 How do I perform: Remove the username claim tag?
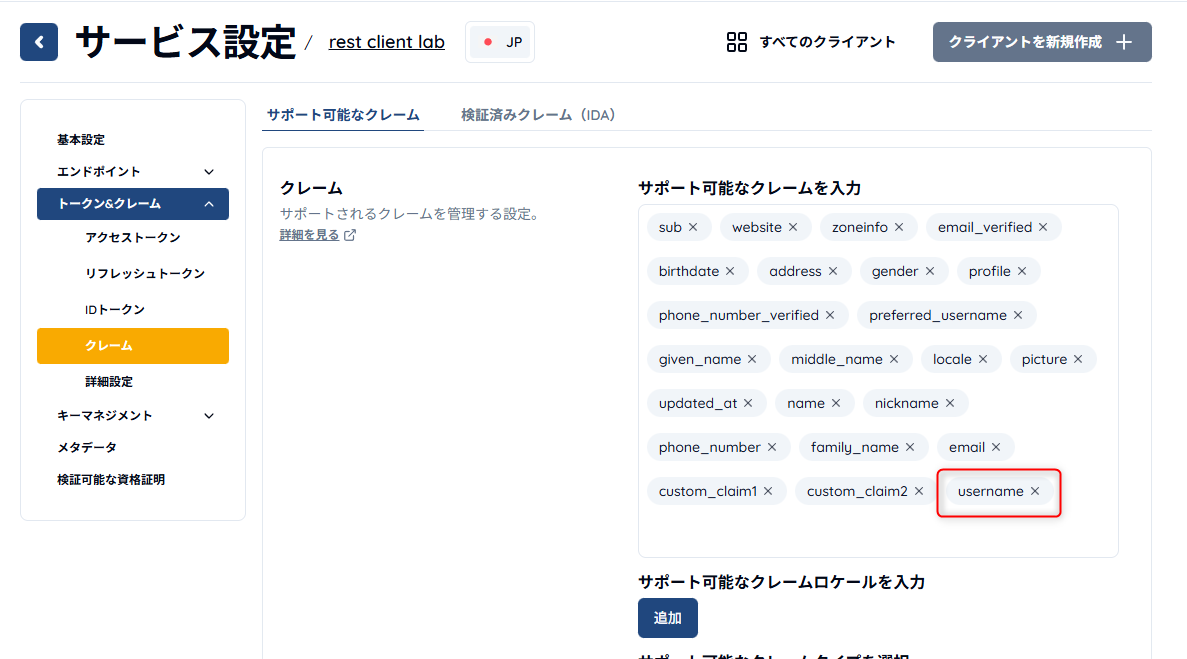(1035, 491)
